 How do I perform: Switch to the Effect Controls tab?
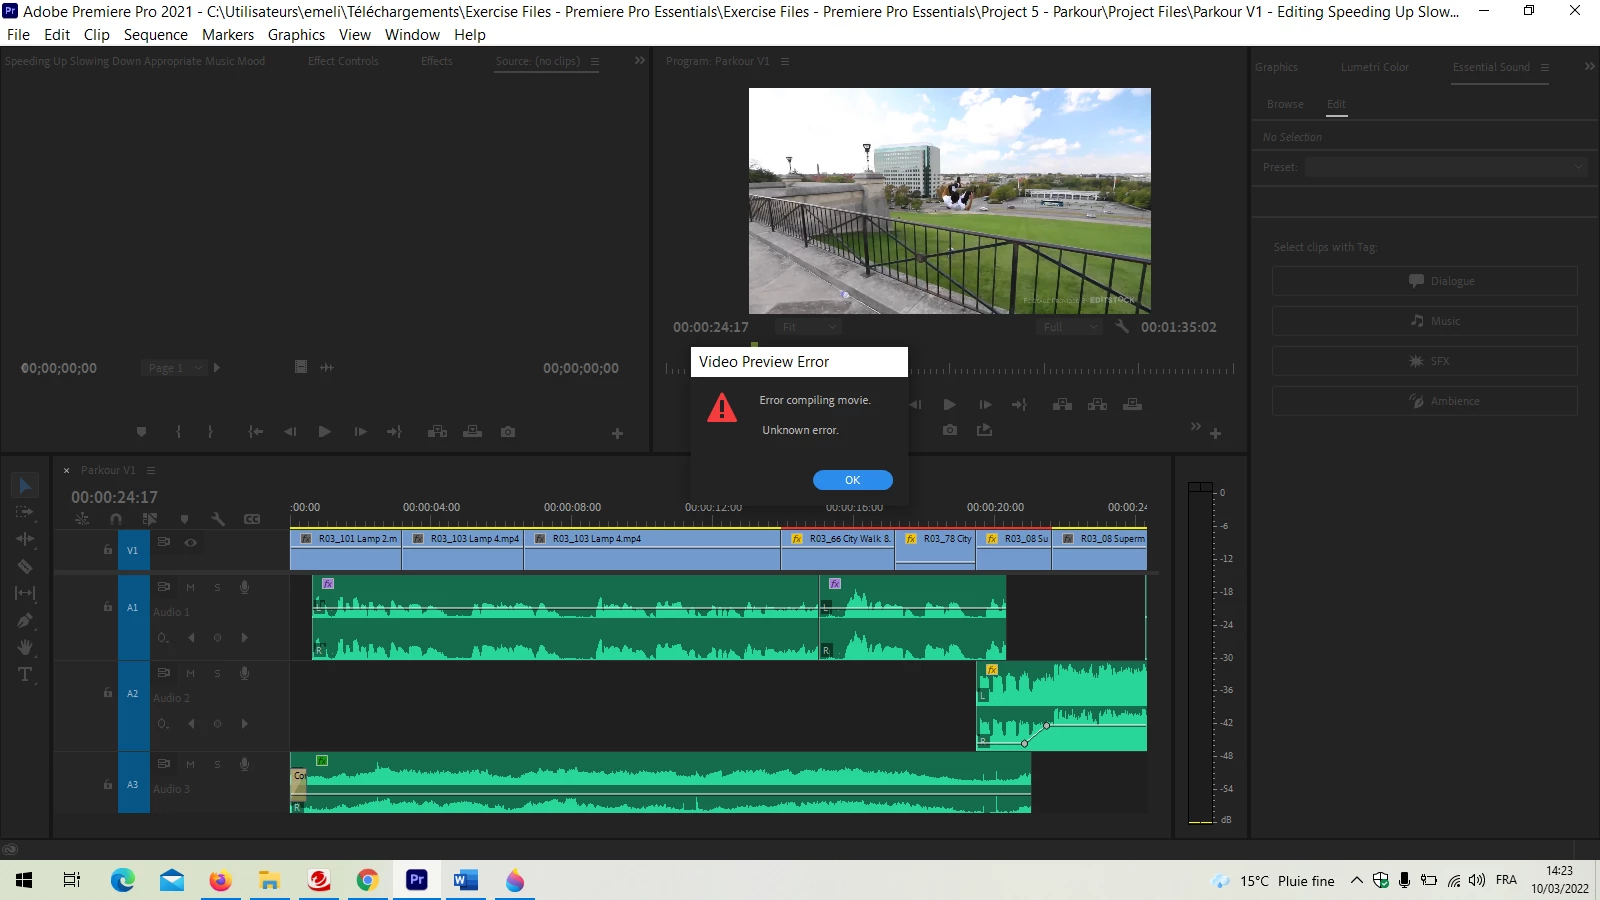tap(343, 61)
